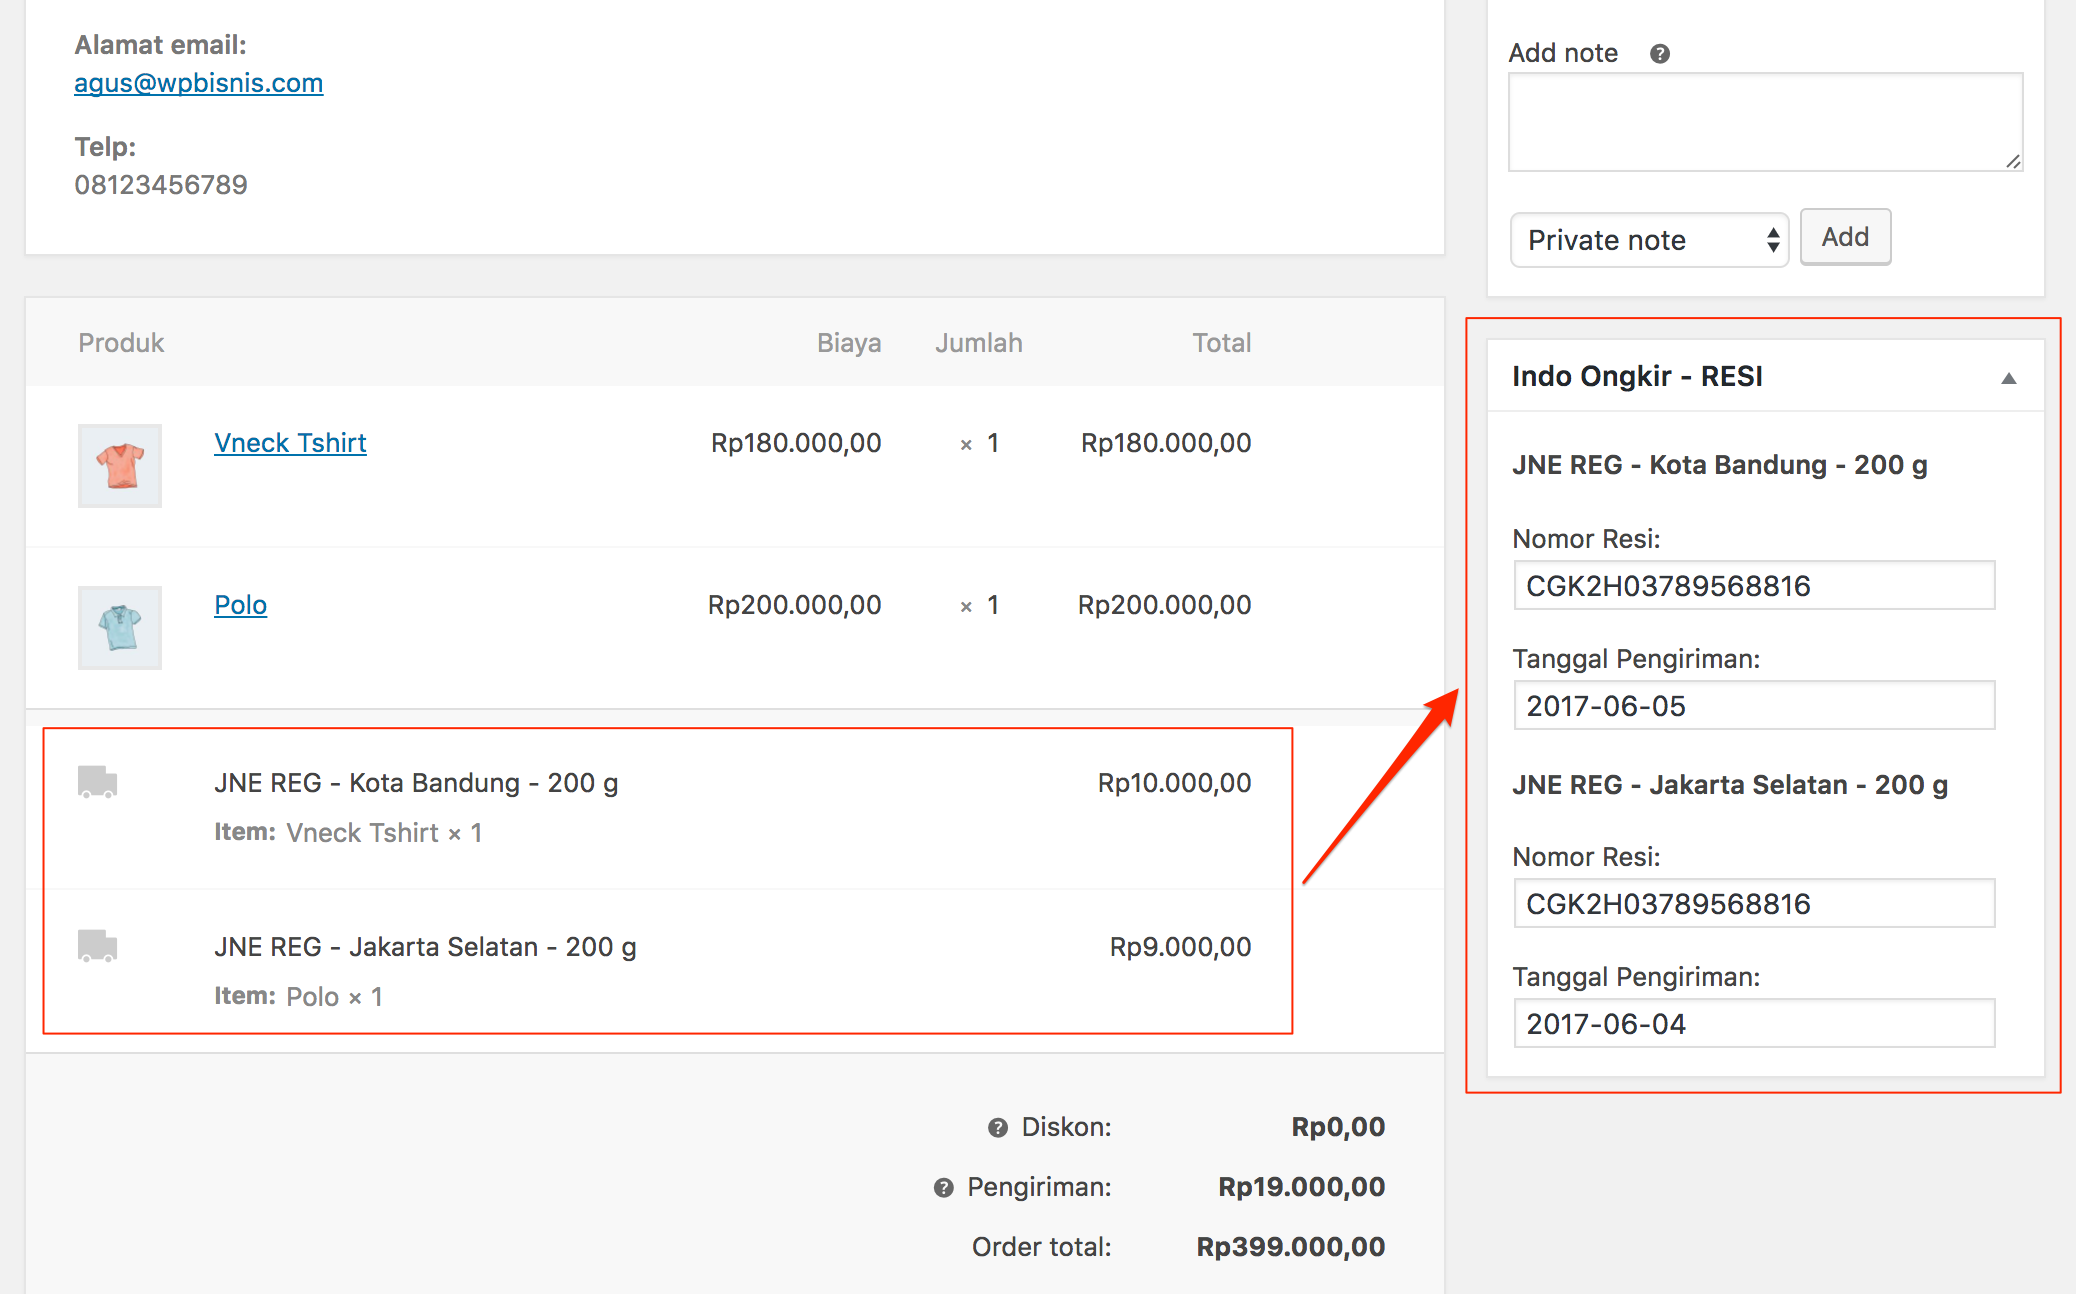2076x1294 pixels.
Task: Click the Vneck Tshirt product thumbnail
Action: pos(120,466)
